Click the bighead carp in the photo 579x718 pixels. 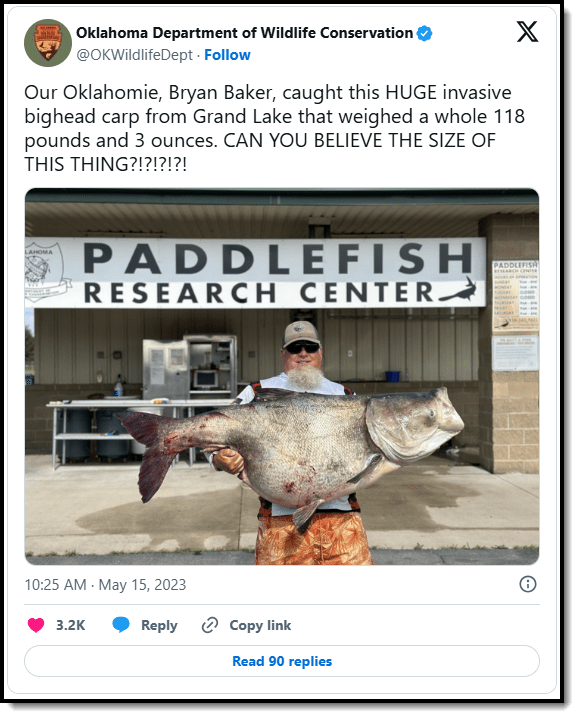coord(290,452)
